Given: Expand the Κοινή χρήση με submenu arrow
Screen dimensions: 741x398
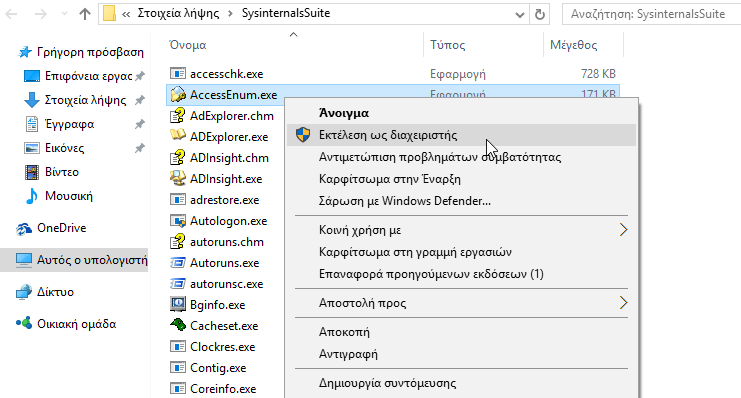Looking at the screenshot, I should (623, 230).
